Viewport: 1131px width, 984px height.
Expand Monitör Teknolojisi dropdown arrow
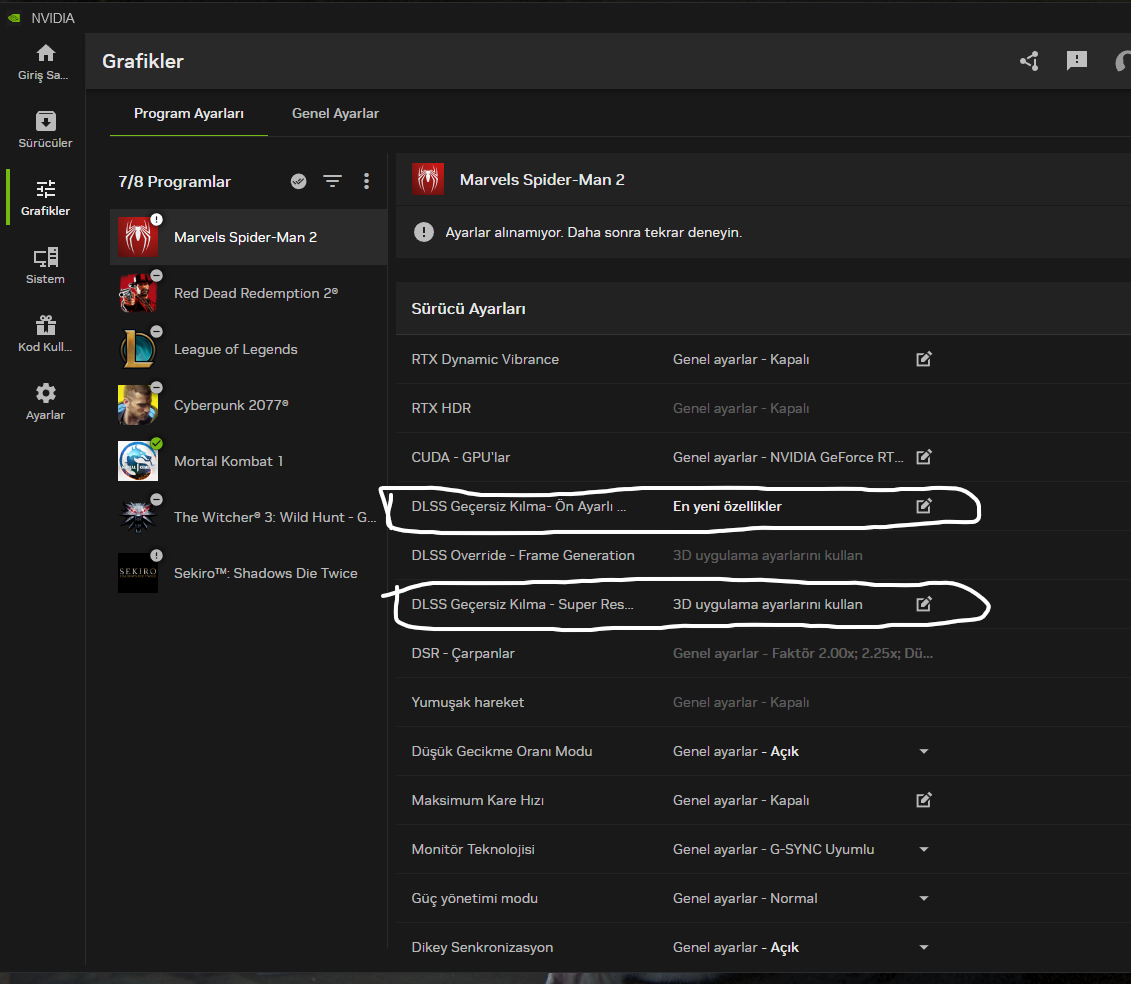[924, 849]
